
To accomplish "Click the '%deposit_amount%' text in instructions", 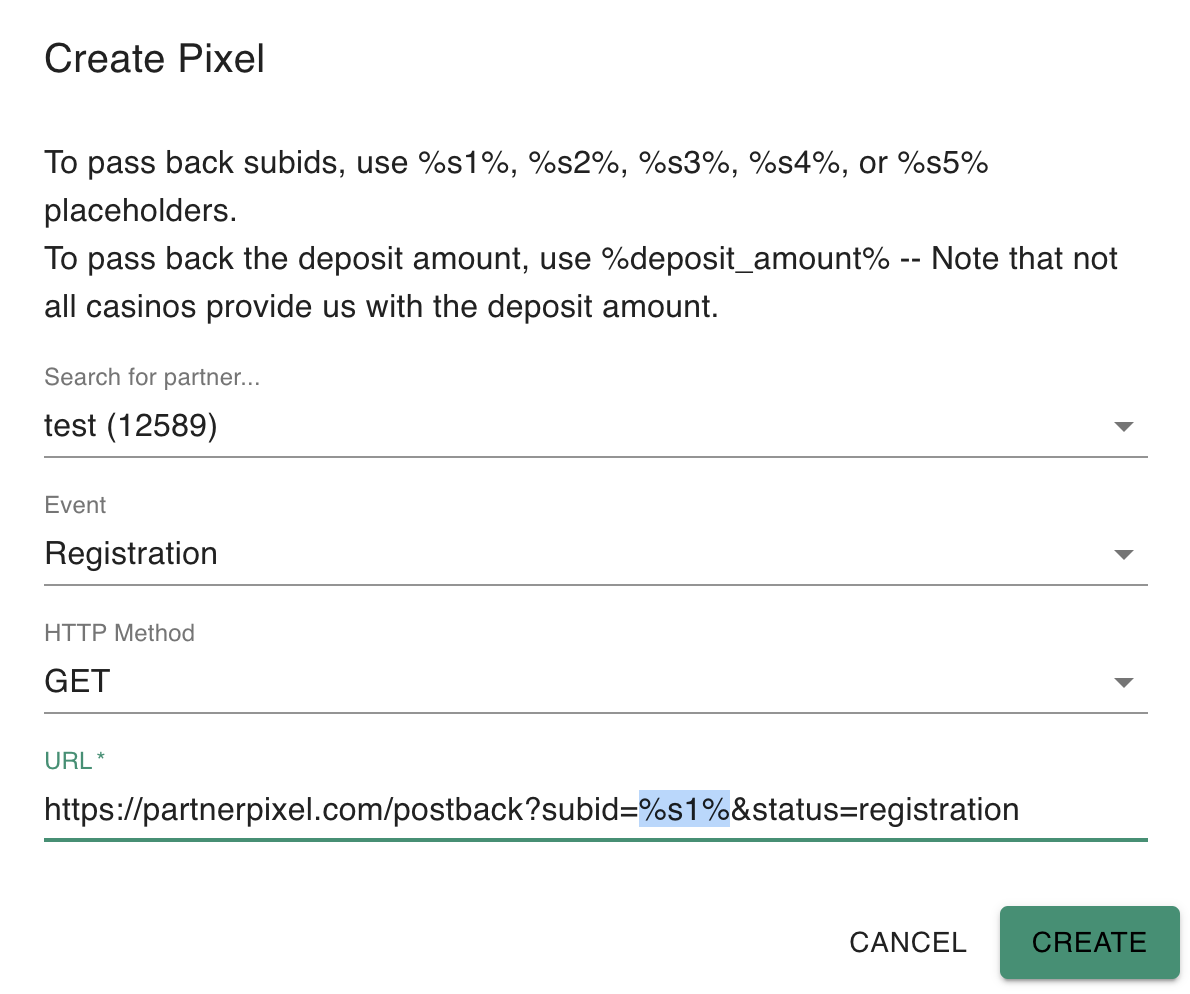I will tap(746, 259).
